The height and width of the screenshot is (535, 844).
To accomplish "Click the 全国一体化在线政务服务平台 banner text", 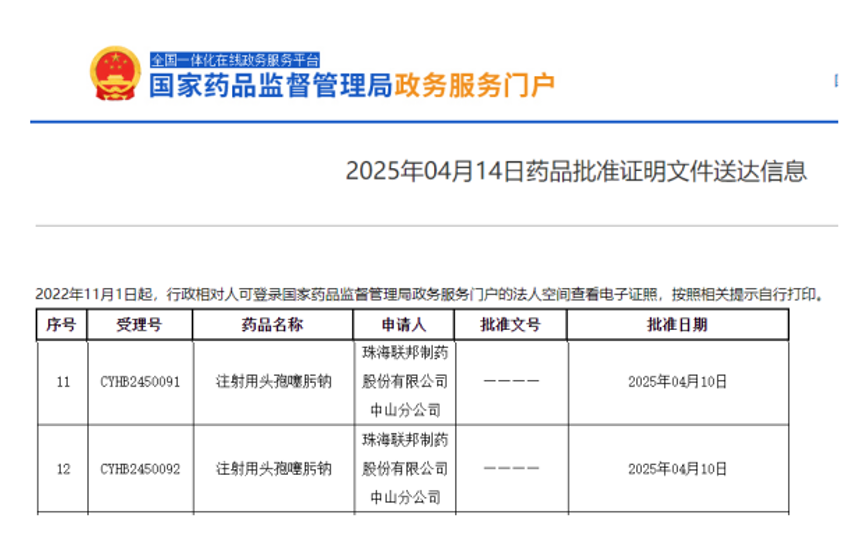I will pos(235,60).
